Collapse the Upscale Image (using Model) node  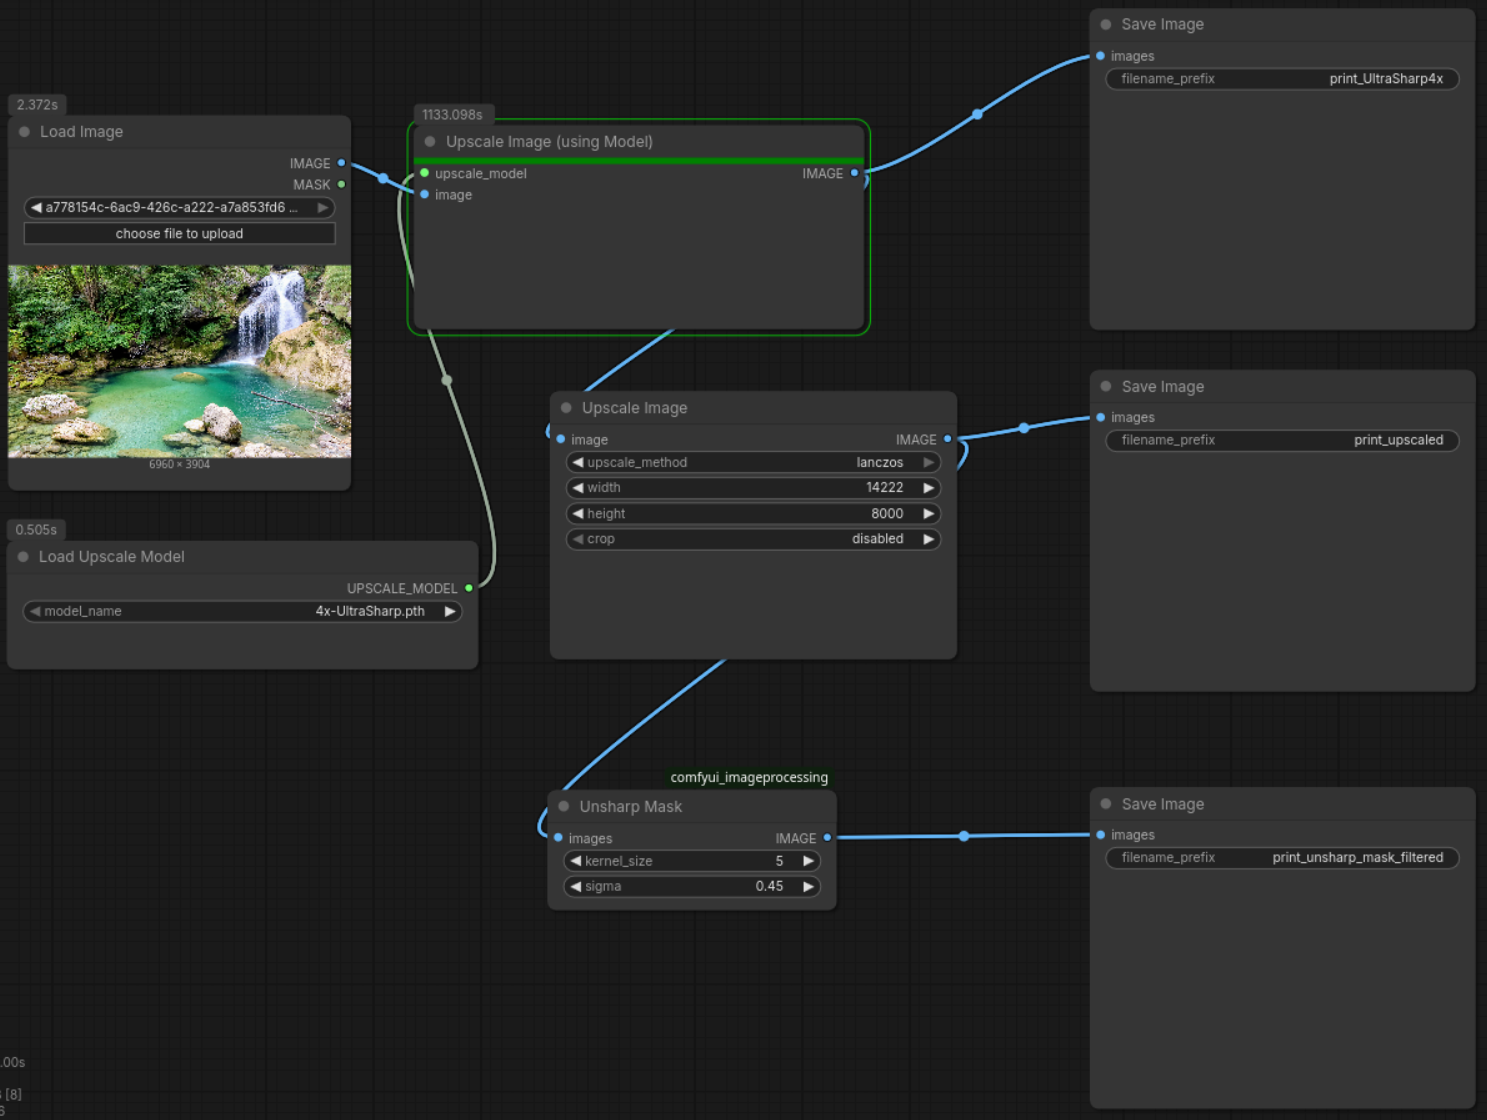tap(430, 141)
